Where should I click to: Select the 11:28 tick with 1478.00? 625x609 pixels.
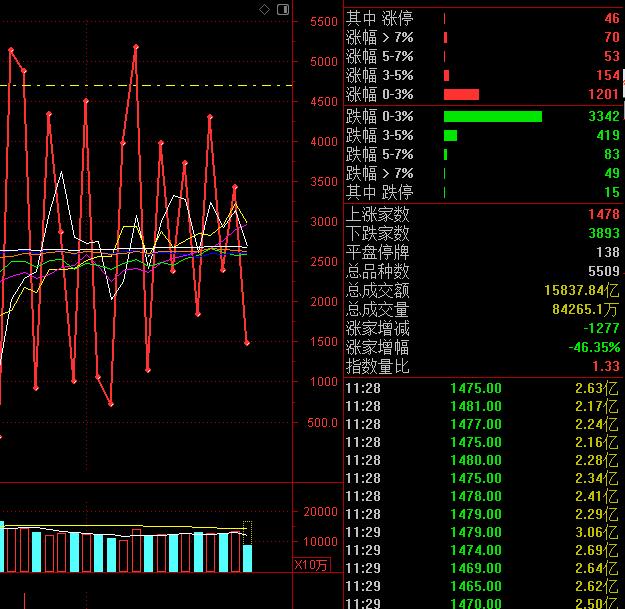point(483,496)
